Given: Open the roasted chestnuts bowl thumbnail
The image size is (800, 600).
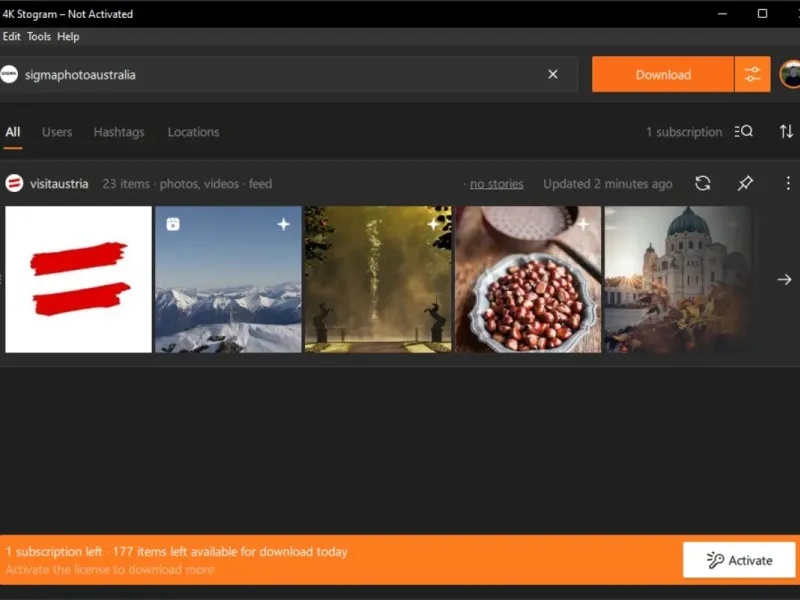Looking at the screenshot, I should 528,279.
